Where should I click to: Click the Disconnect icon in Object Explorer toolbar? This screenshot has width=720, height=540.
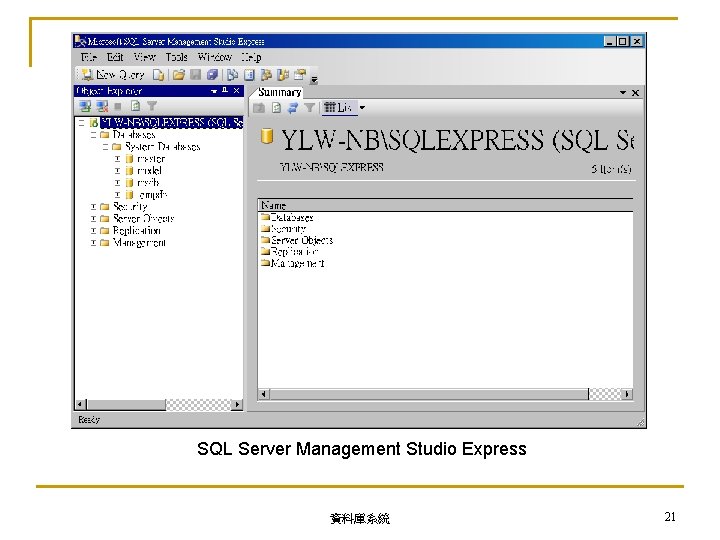pos(102,107)
